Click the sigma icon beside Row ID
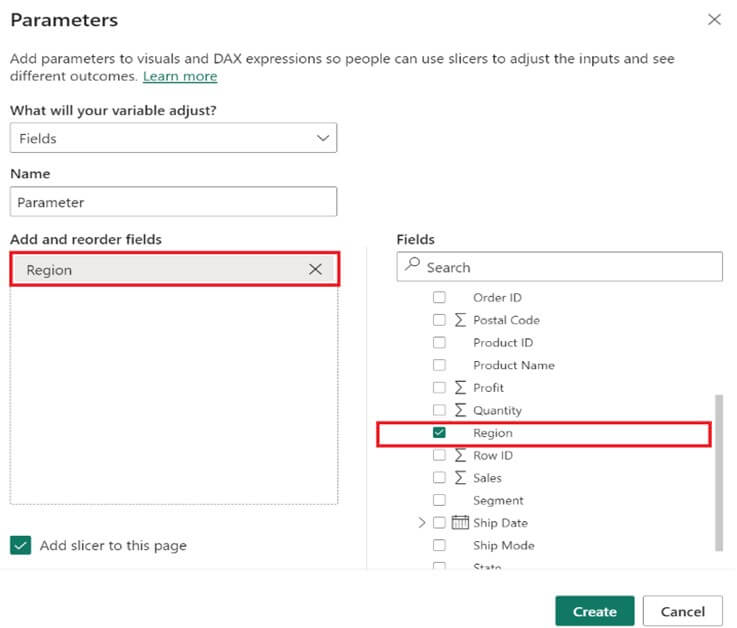The width and height of the screenshot is (737, 628). click(460, 455)
